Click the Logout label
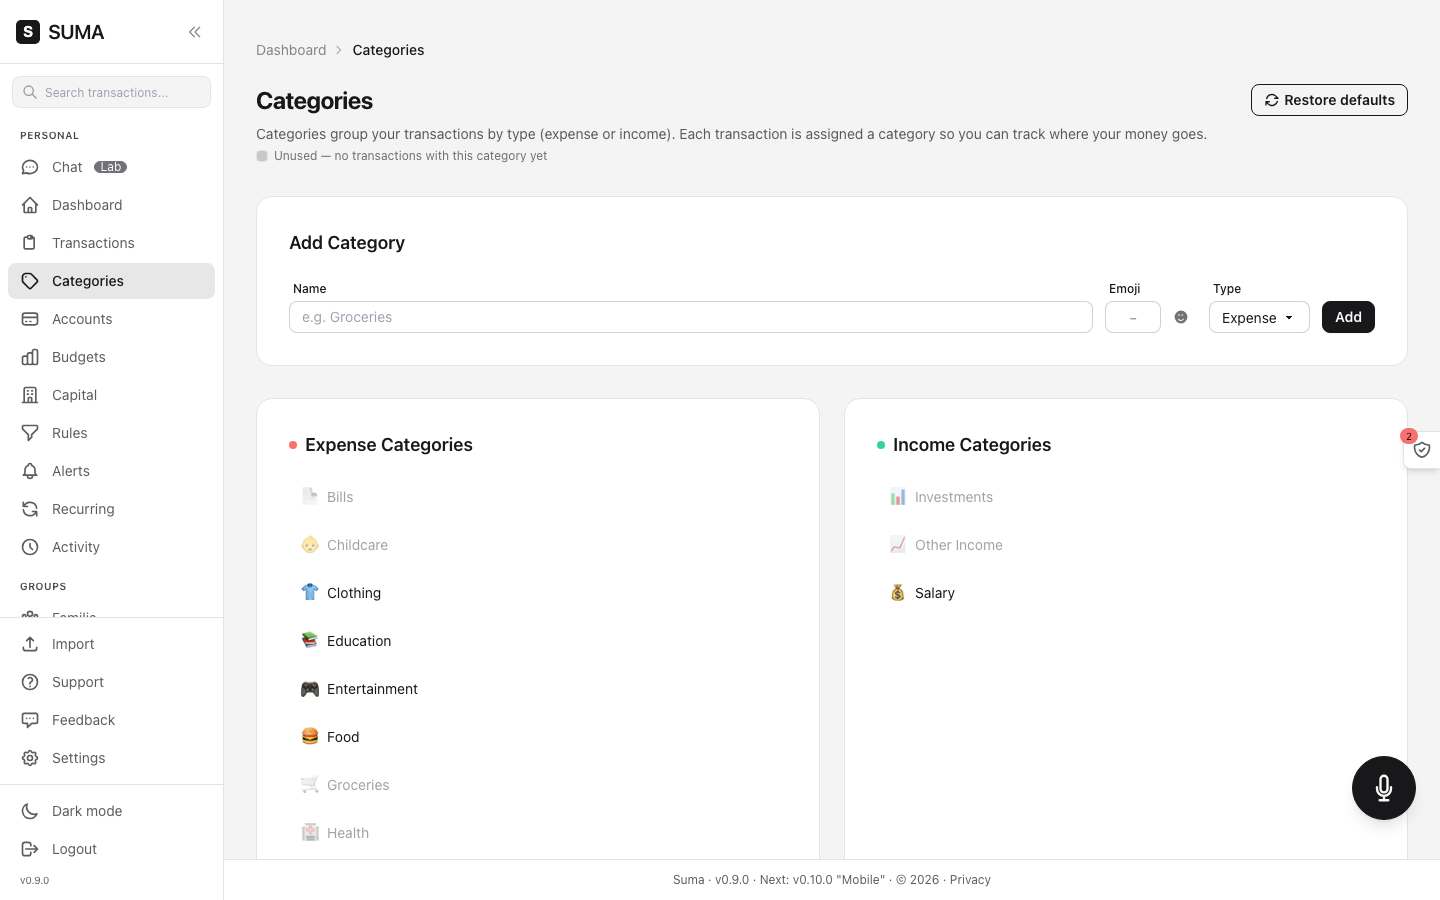 tap(74, 849)
